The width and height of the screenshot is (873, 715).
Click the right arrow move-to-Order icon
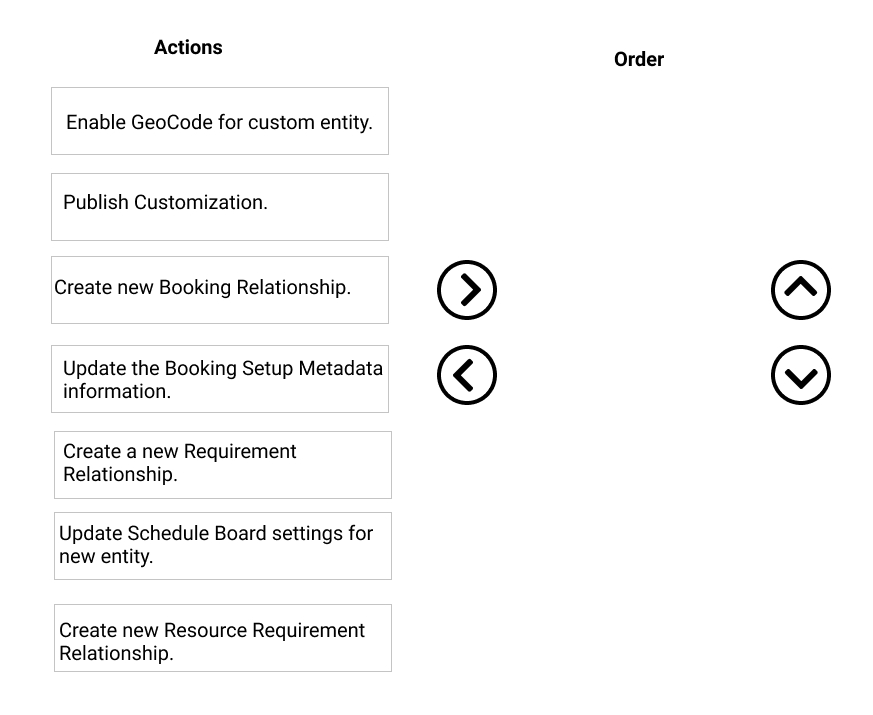coord(467,290)
